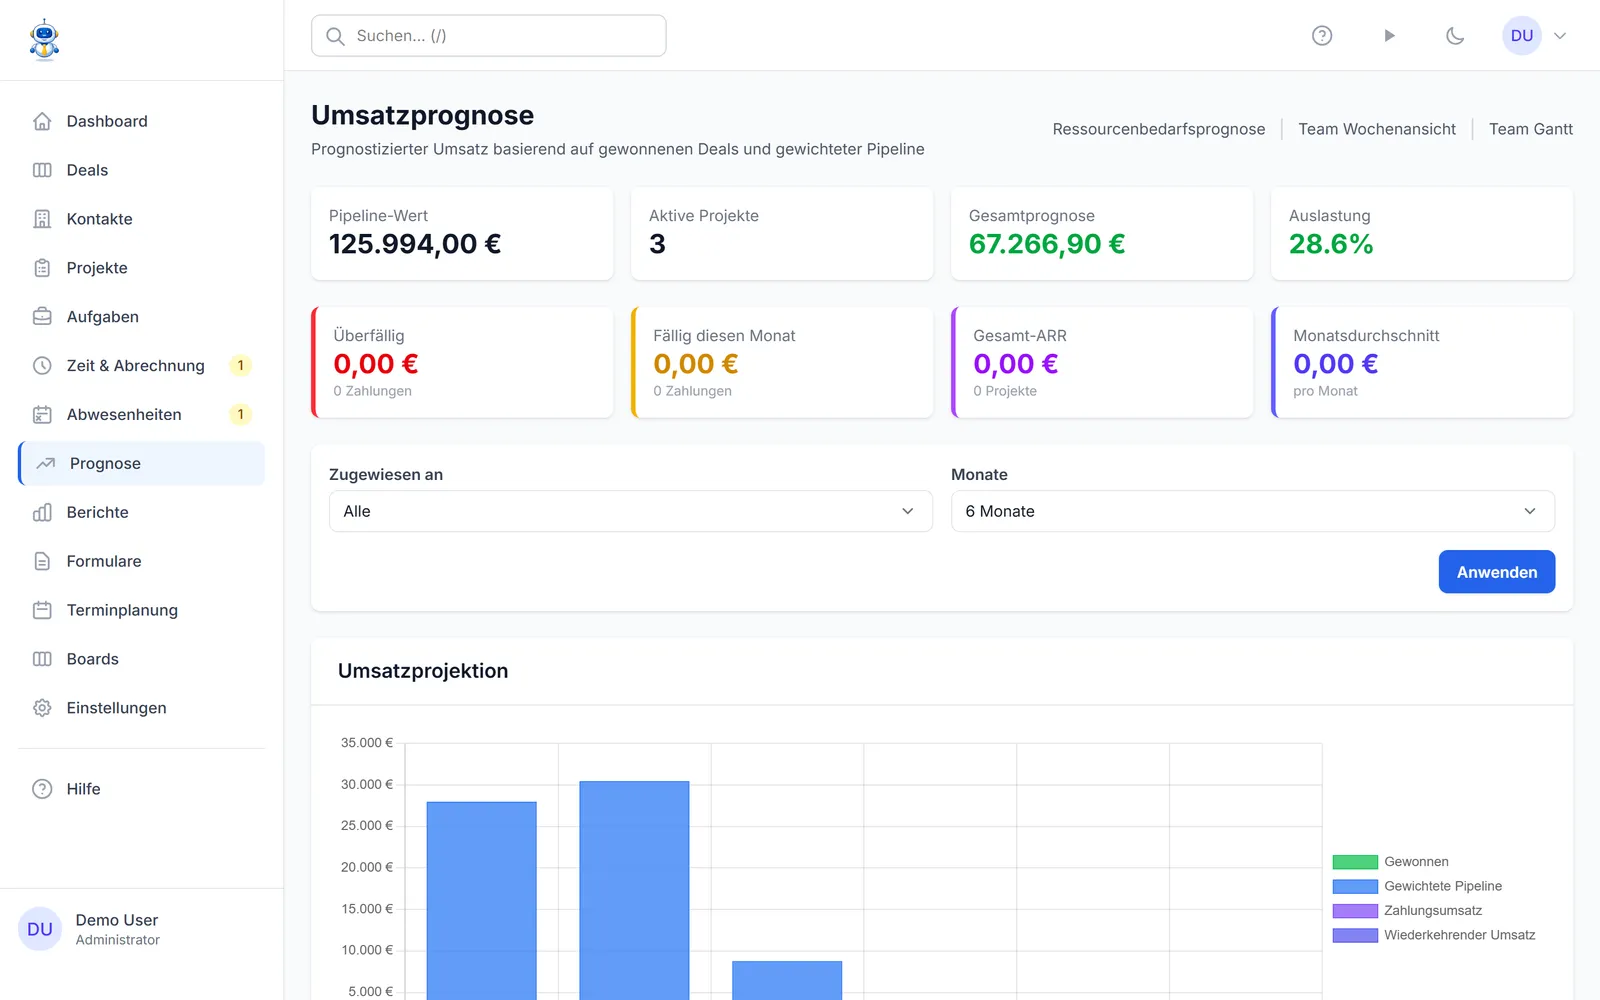Focus the Suchen search field

489,36
